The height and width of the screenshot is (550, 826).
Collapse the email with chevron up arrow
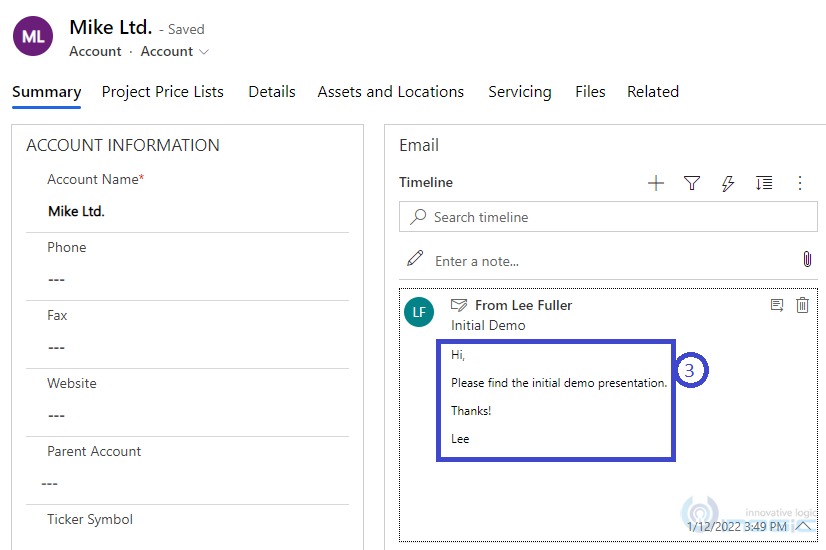803,525
